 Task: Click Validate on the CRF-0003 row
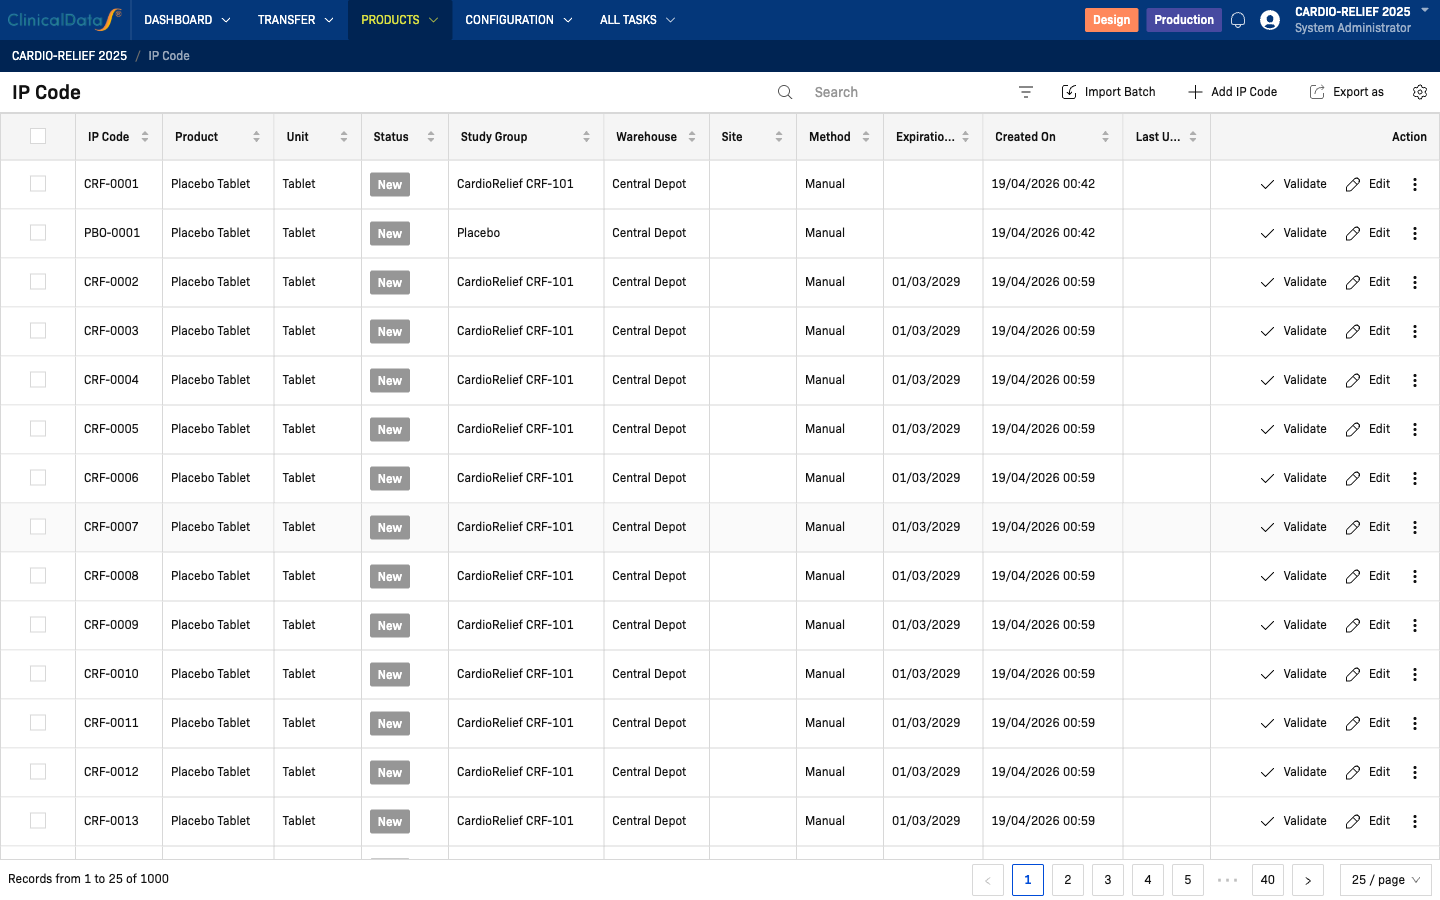click(1294, 331)
